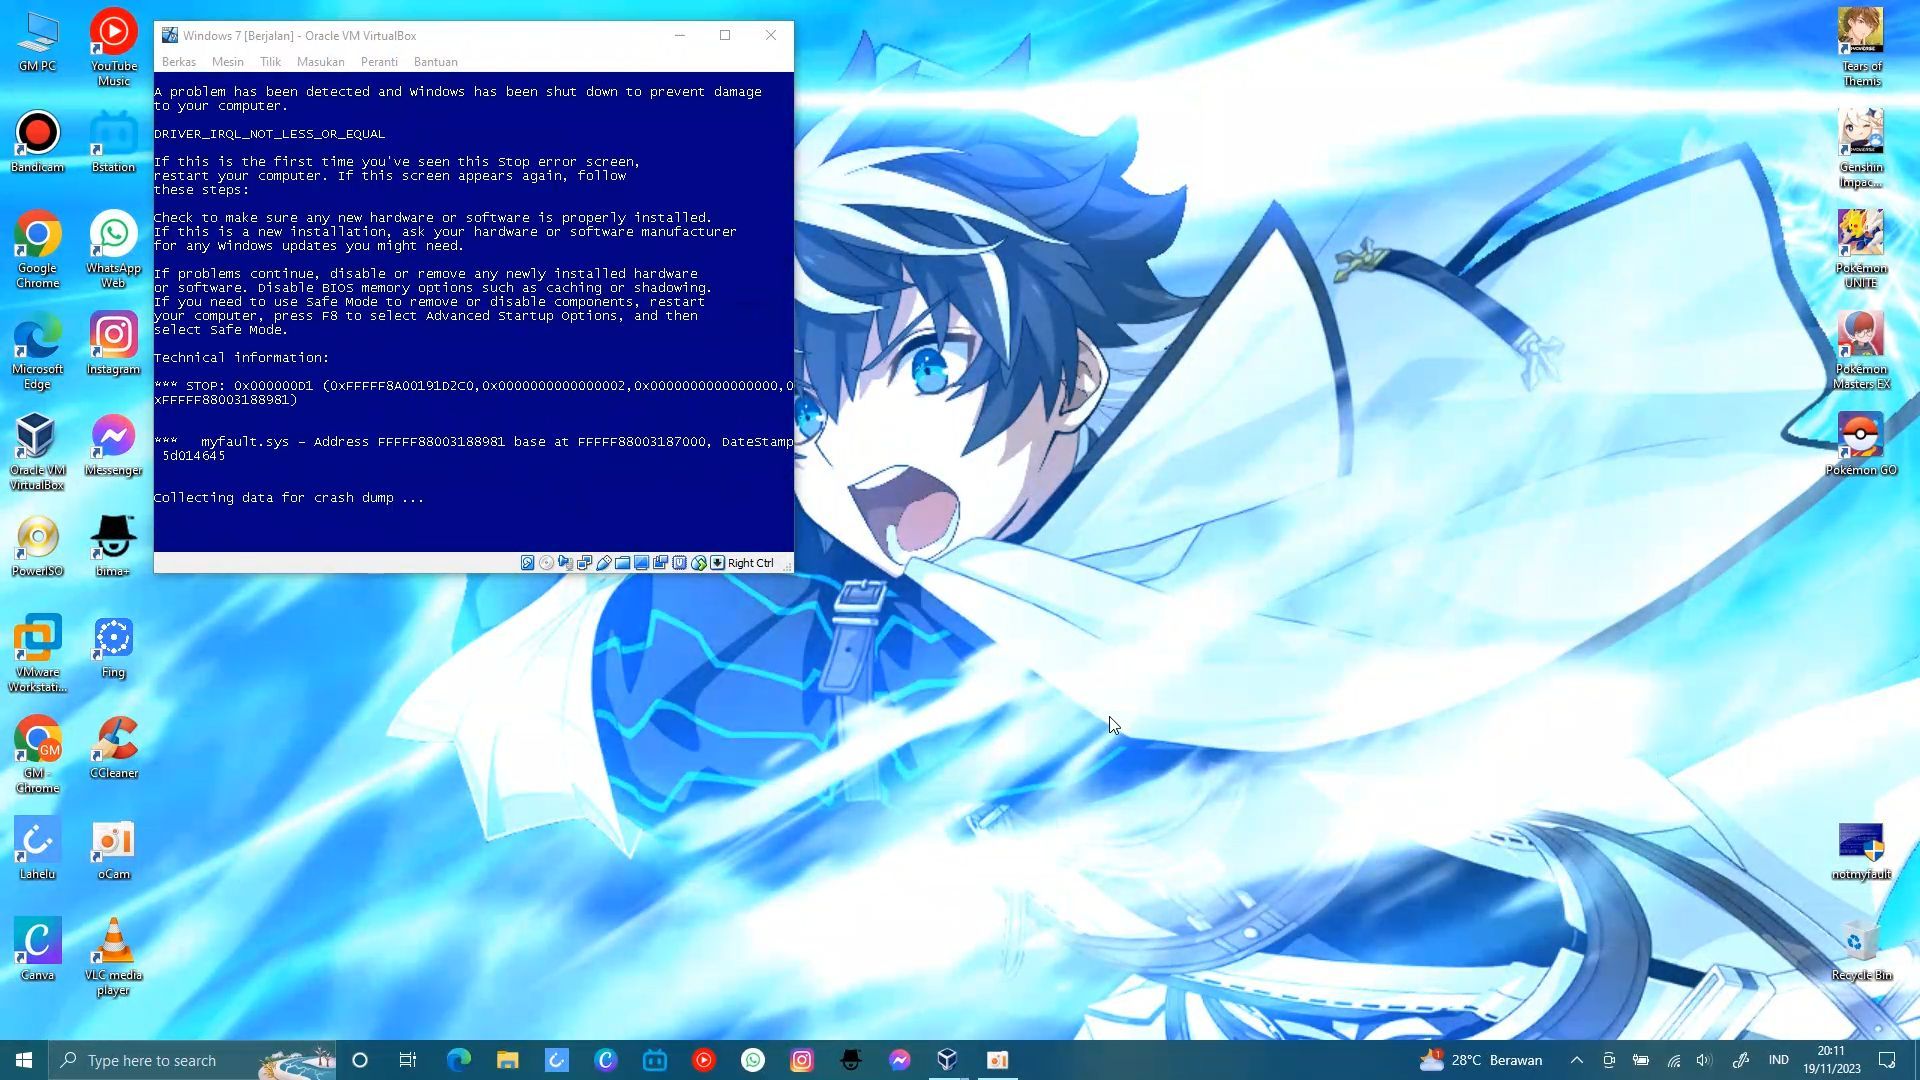This screenshot has width=1920, height=1080.
Task: Select the Genshin Impact desktop shortcut
Action: click(x=1861, y=148)
